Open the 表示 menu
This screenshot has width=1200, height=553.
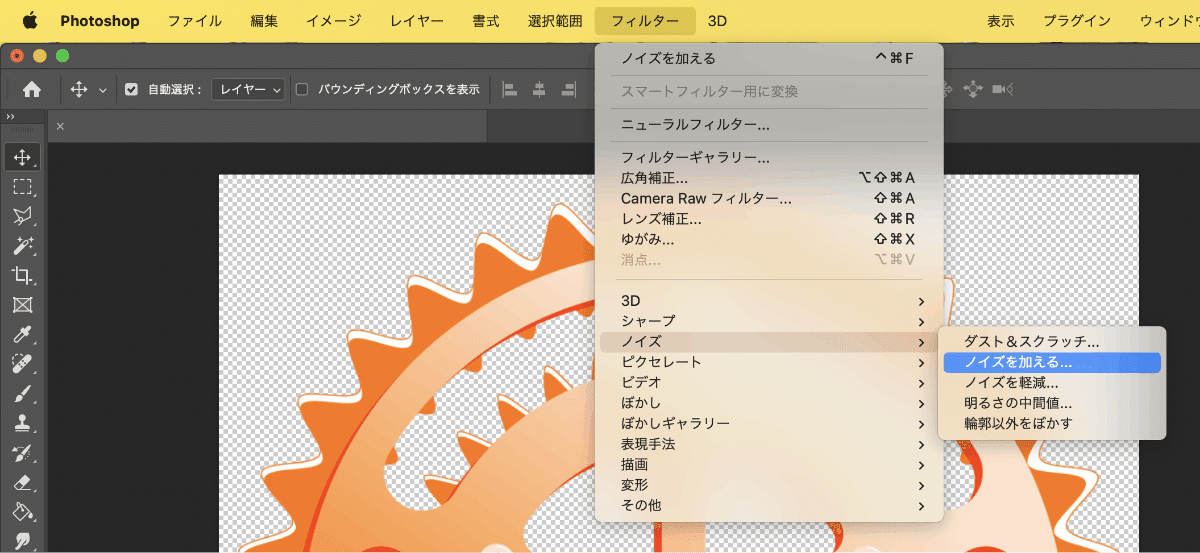[1001, 20]
